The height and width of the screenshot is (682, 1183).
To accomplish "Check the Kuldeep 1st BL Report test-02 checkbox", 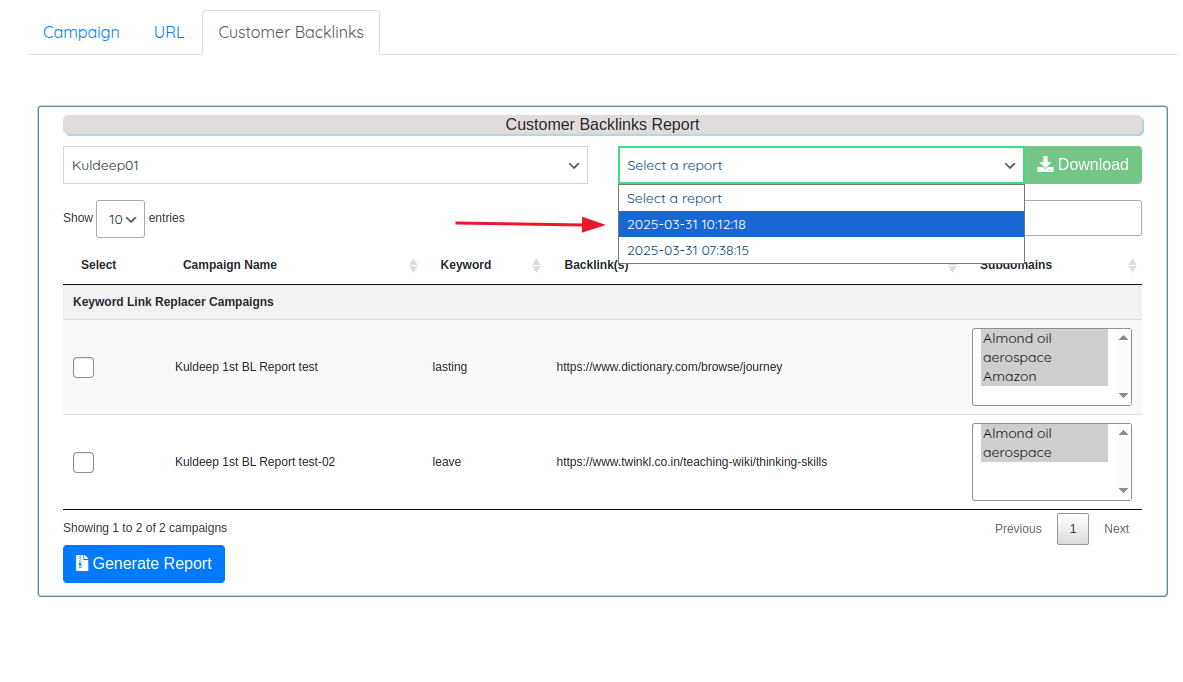I will pos(84,462).
